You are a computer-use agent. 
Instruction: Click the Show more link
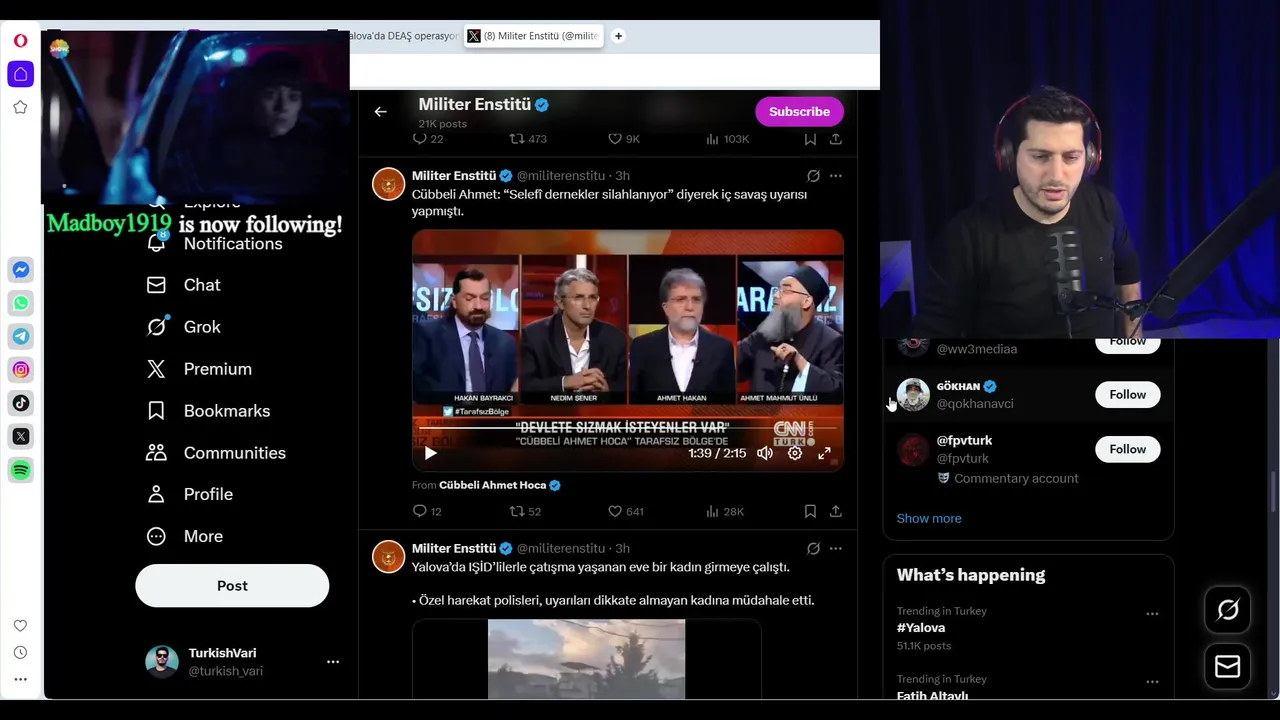[x=929, y=518]
